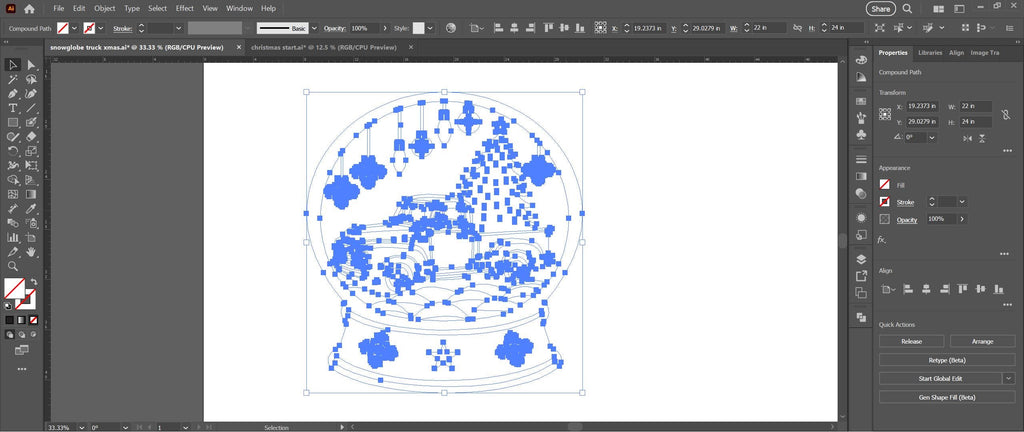This screenshot has height=432, width=1024.
Task: Enable Draw Behind mode
Action: coord(22,334)
